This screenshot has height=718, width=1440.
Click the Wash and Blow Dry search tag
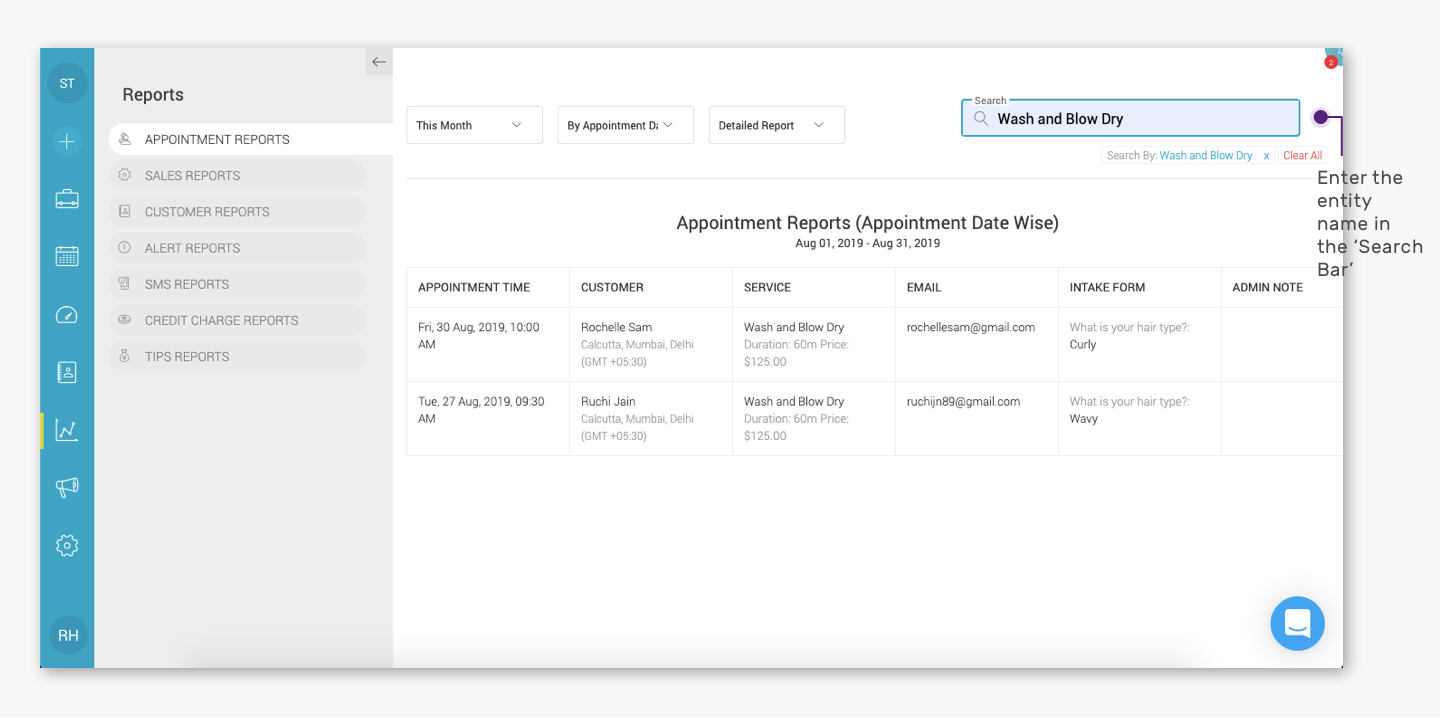point(1205,156)
